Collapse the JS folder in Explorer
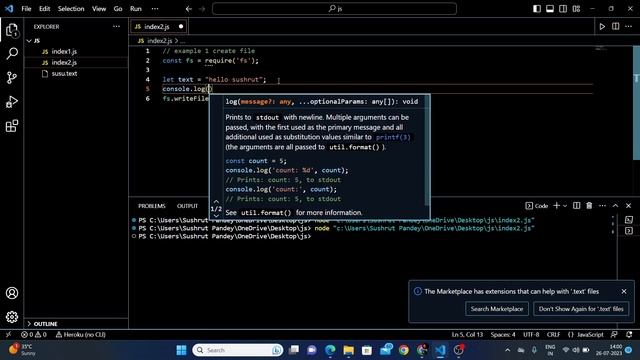 click(76, 40)
